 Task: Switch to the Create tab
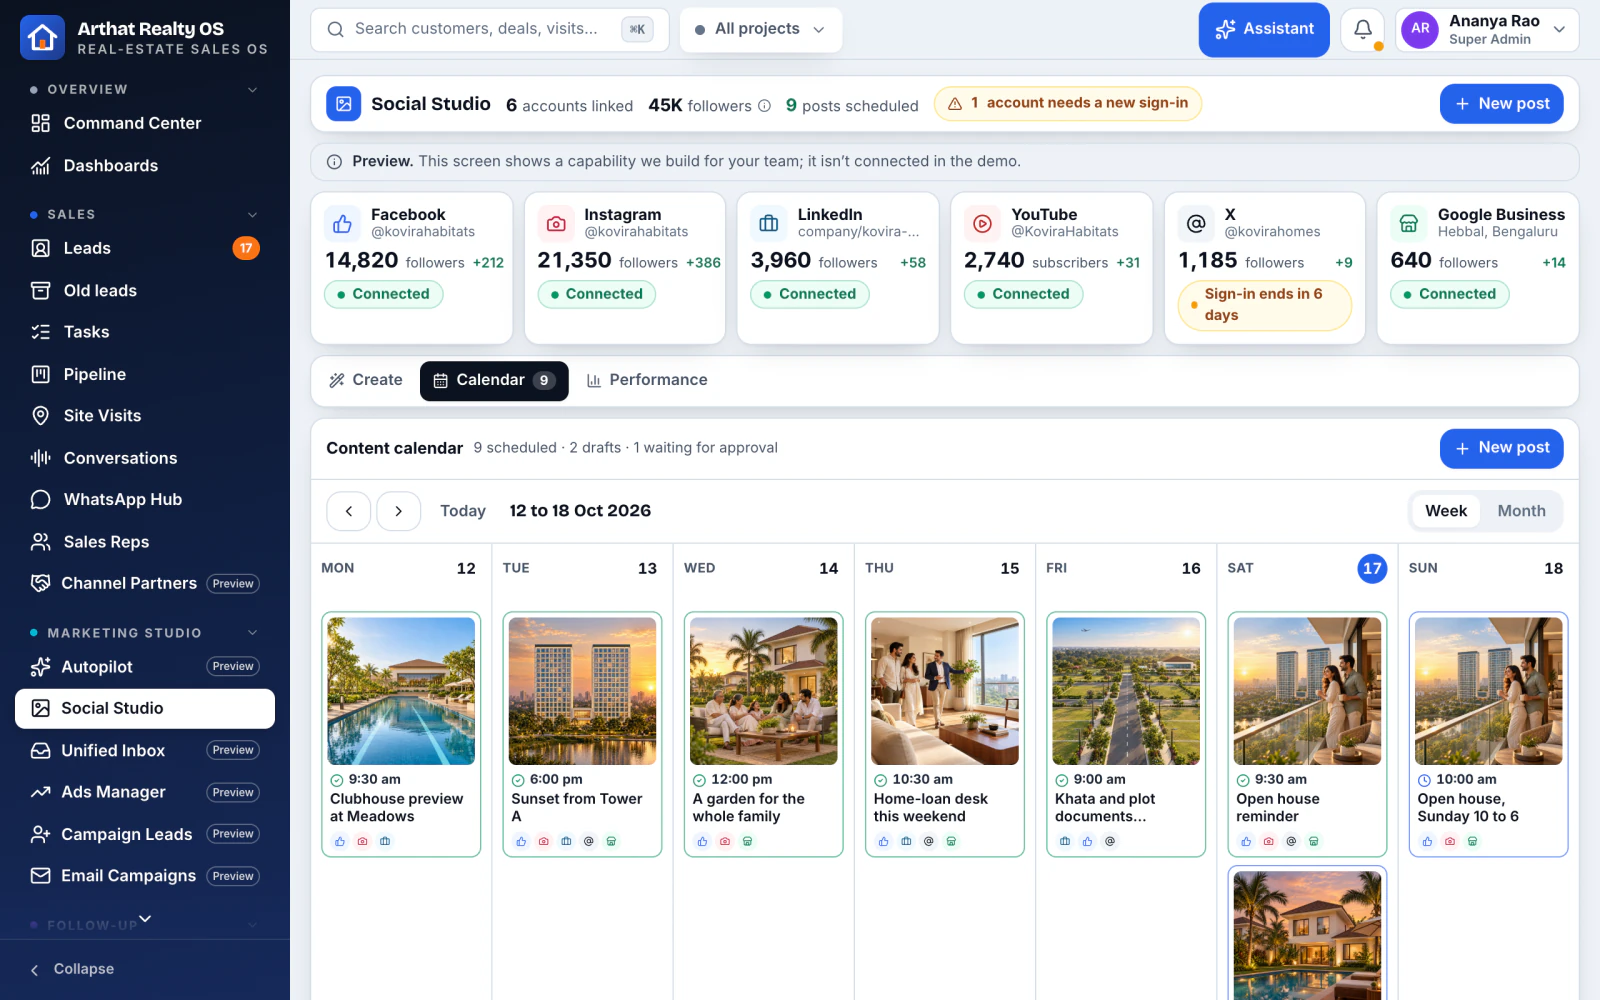coord(366,380)
